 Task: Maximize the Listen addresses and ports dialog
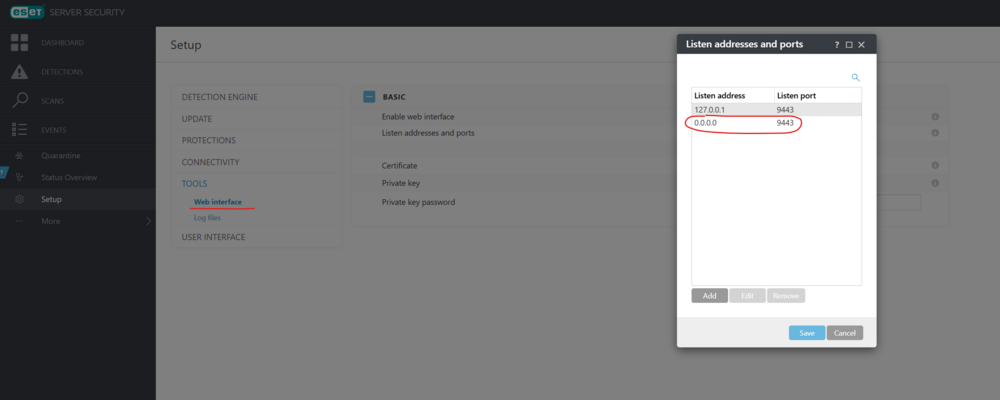pos(849,45)
